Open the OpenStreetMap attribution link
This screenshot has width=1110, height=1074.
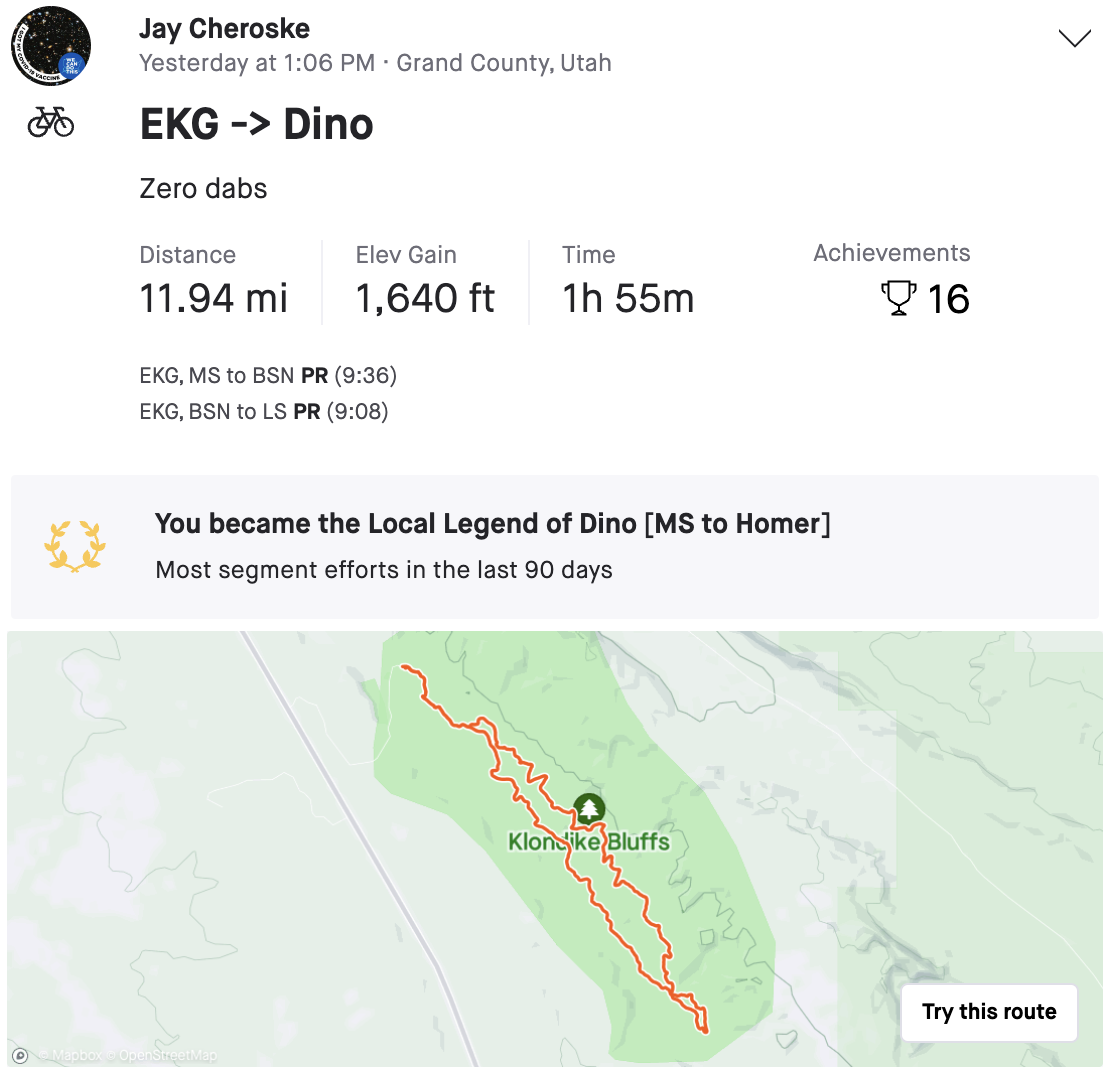tap(166, 1056)
